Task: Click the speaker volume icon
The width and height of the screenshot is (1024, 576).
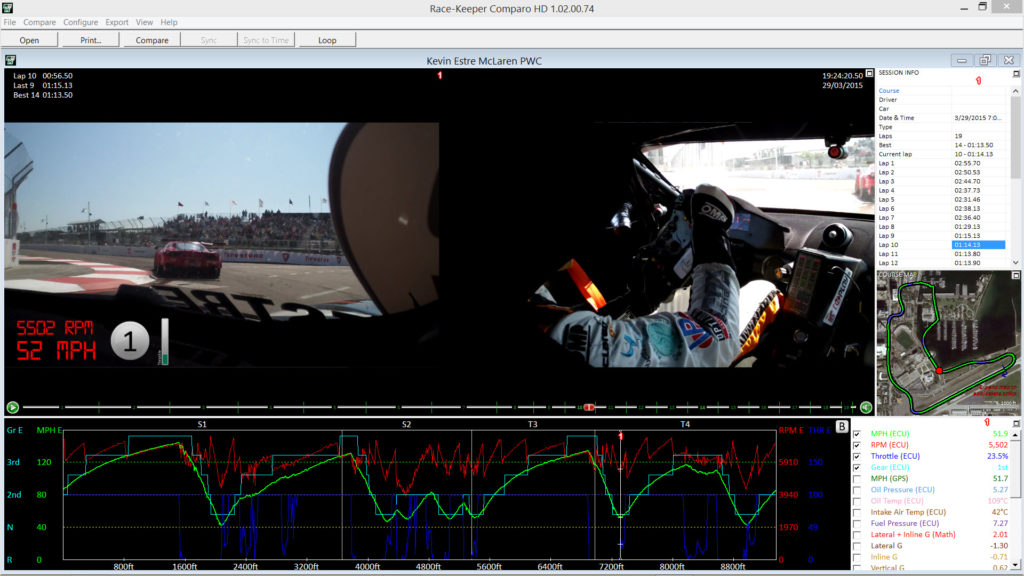Action: [x=865, y=407]
